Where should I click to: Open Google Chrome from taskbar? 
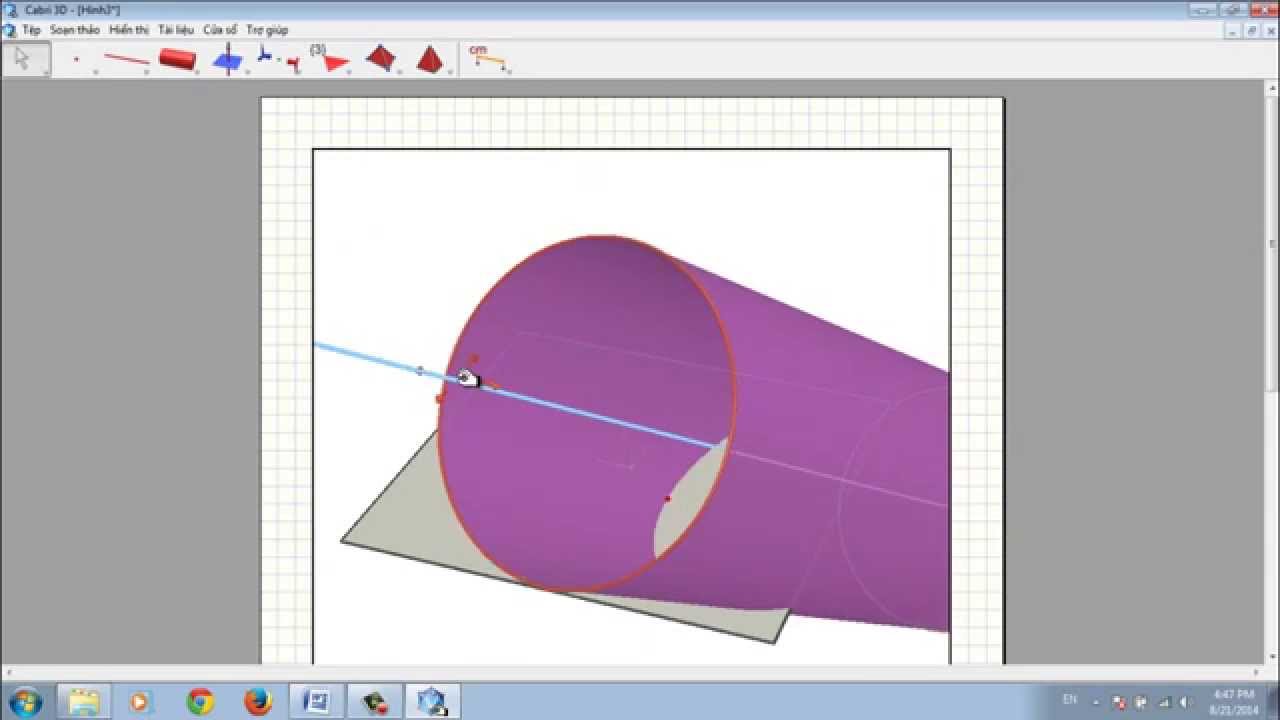tap(200, 701)
